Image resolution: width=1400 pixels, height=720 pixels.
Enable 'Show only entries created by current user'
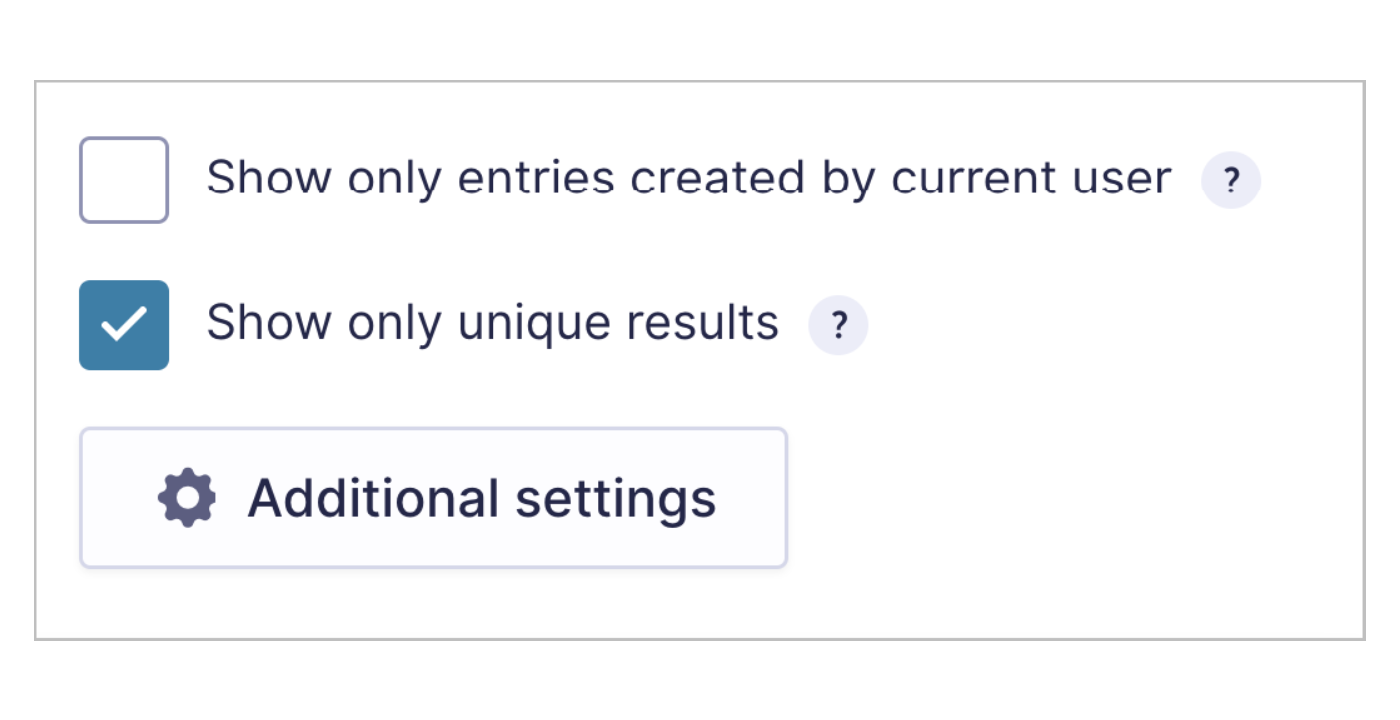point(124,180)
